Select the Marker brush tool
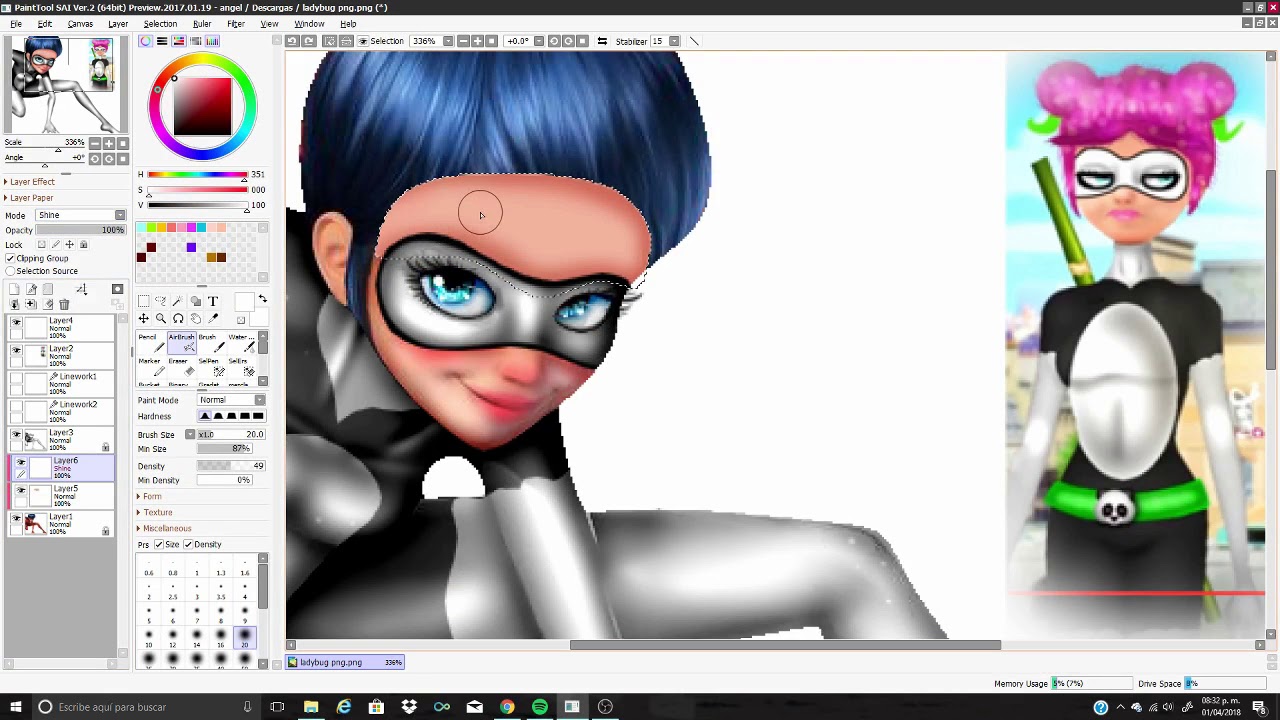The width and height of the screenshot is (1280, 720). [150, 368]
